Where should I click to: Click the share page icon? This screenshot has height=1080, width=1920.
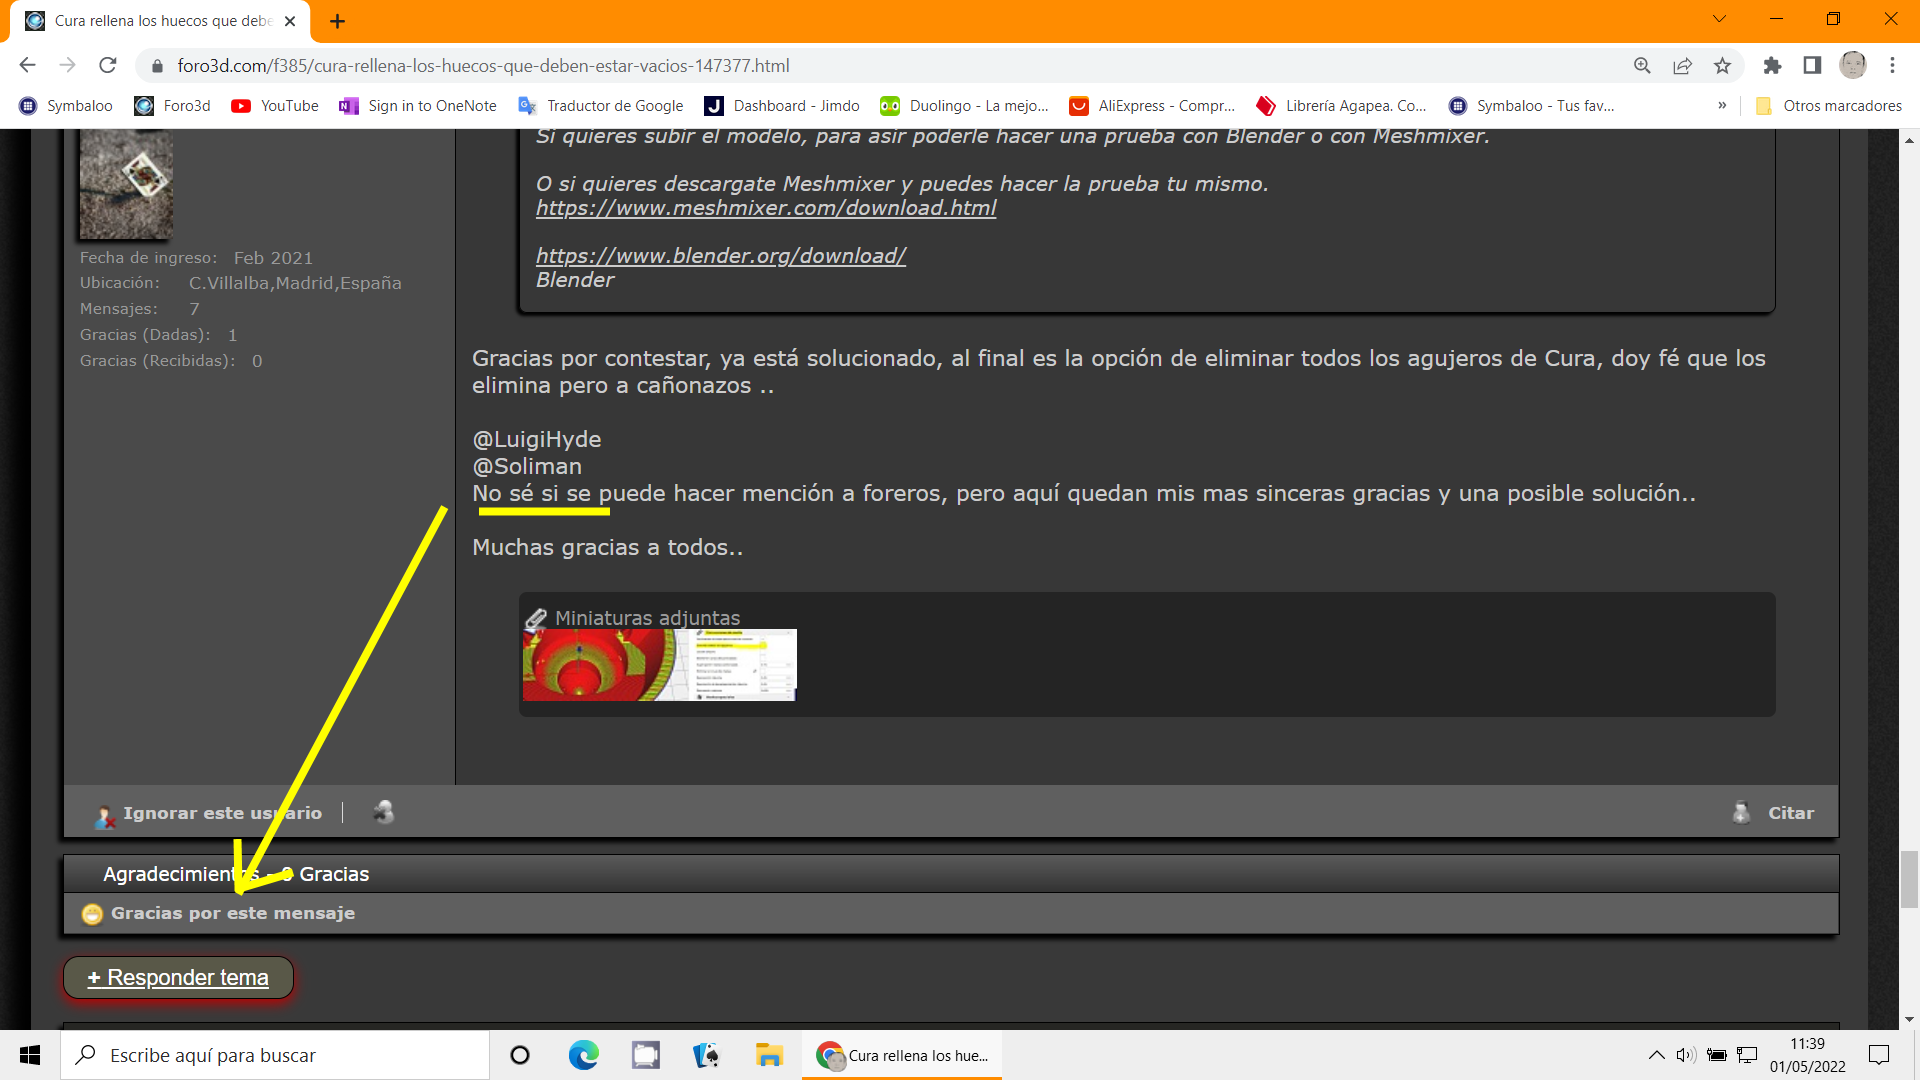tap(1682, 66)
